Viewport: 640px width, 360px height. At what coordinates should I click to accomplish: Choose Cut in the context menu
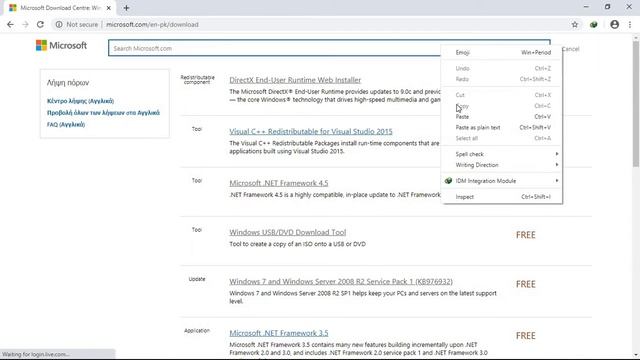[x=502, y=95]
